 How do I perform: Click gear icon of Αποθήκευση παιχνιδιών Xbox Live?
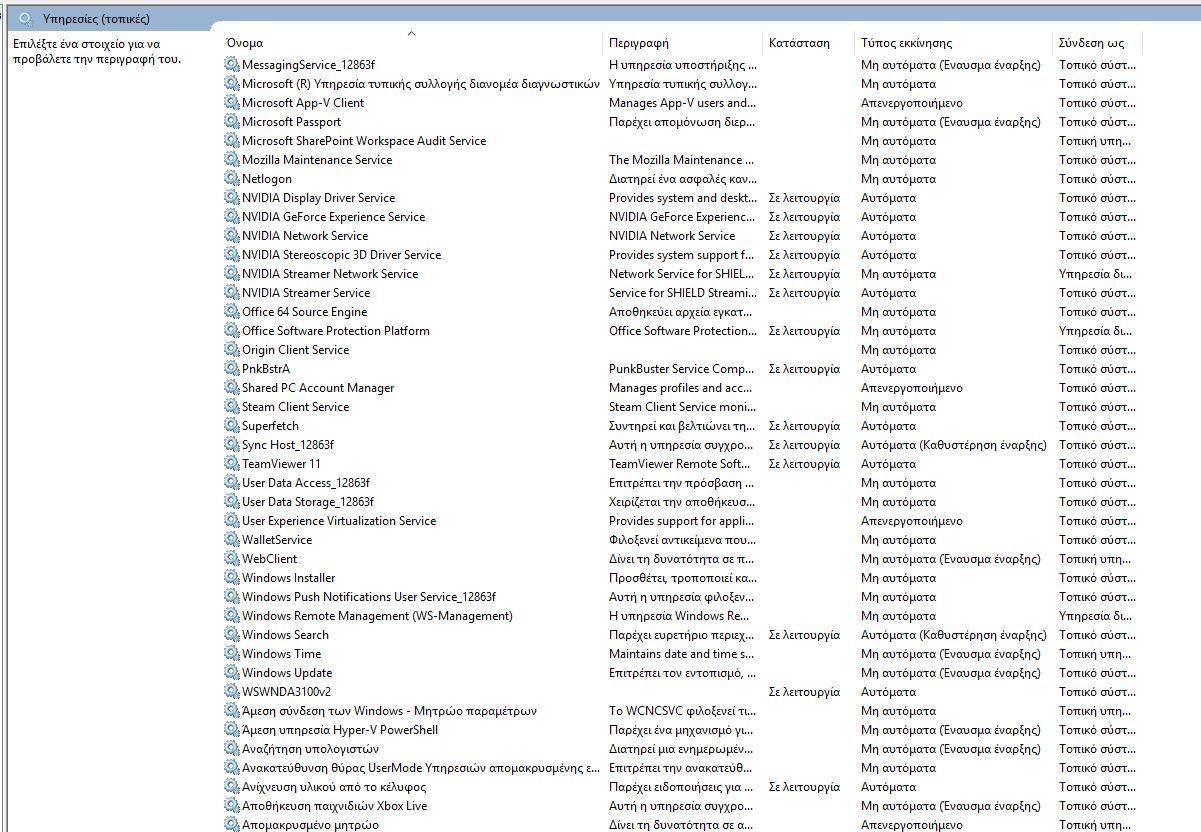coord(232,806)
